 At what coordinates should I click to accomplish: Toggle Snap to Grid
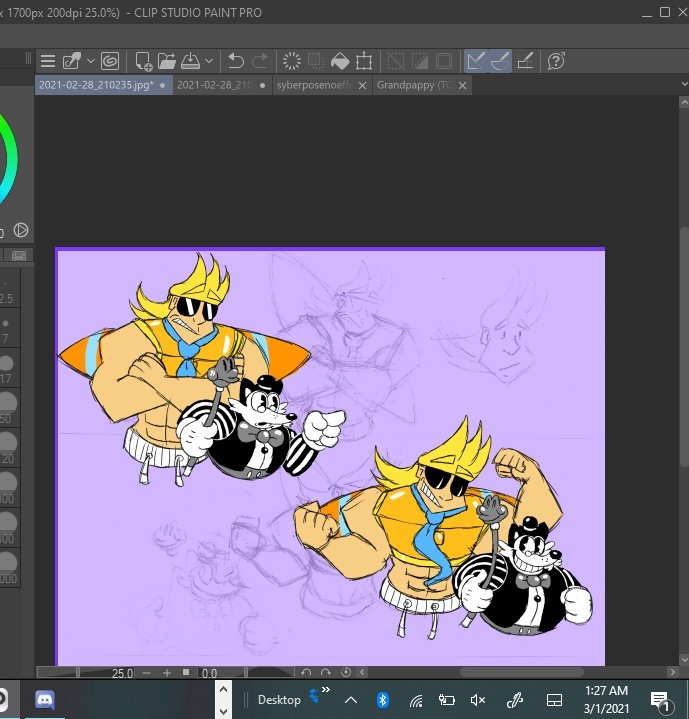pos(524,61)
